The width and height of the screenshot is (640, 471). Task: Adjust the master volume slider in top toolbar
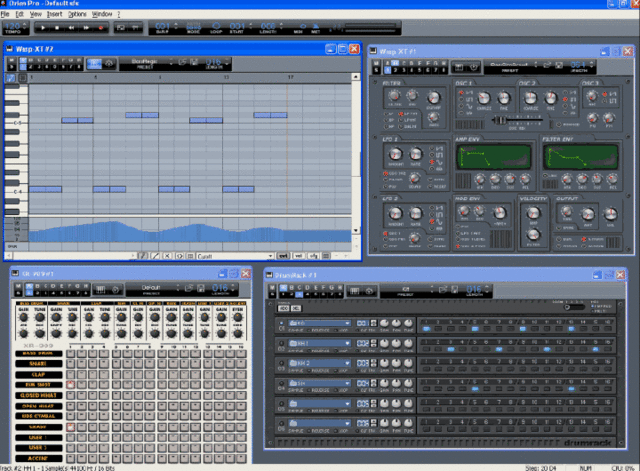(371, 27)
